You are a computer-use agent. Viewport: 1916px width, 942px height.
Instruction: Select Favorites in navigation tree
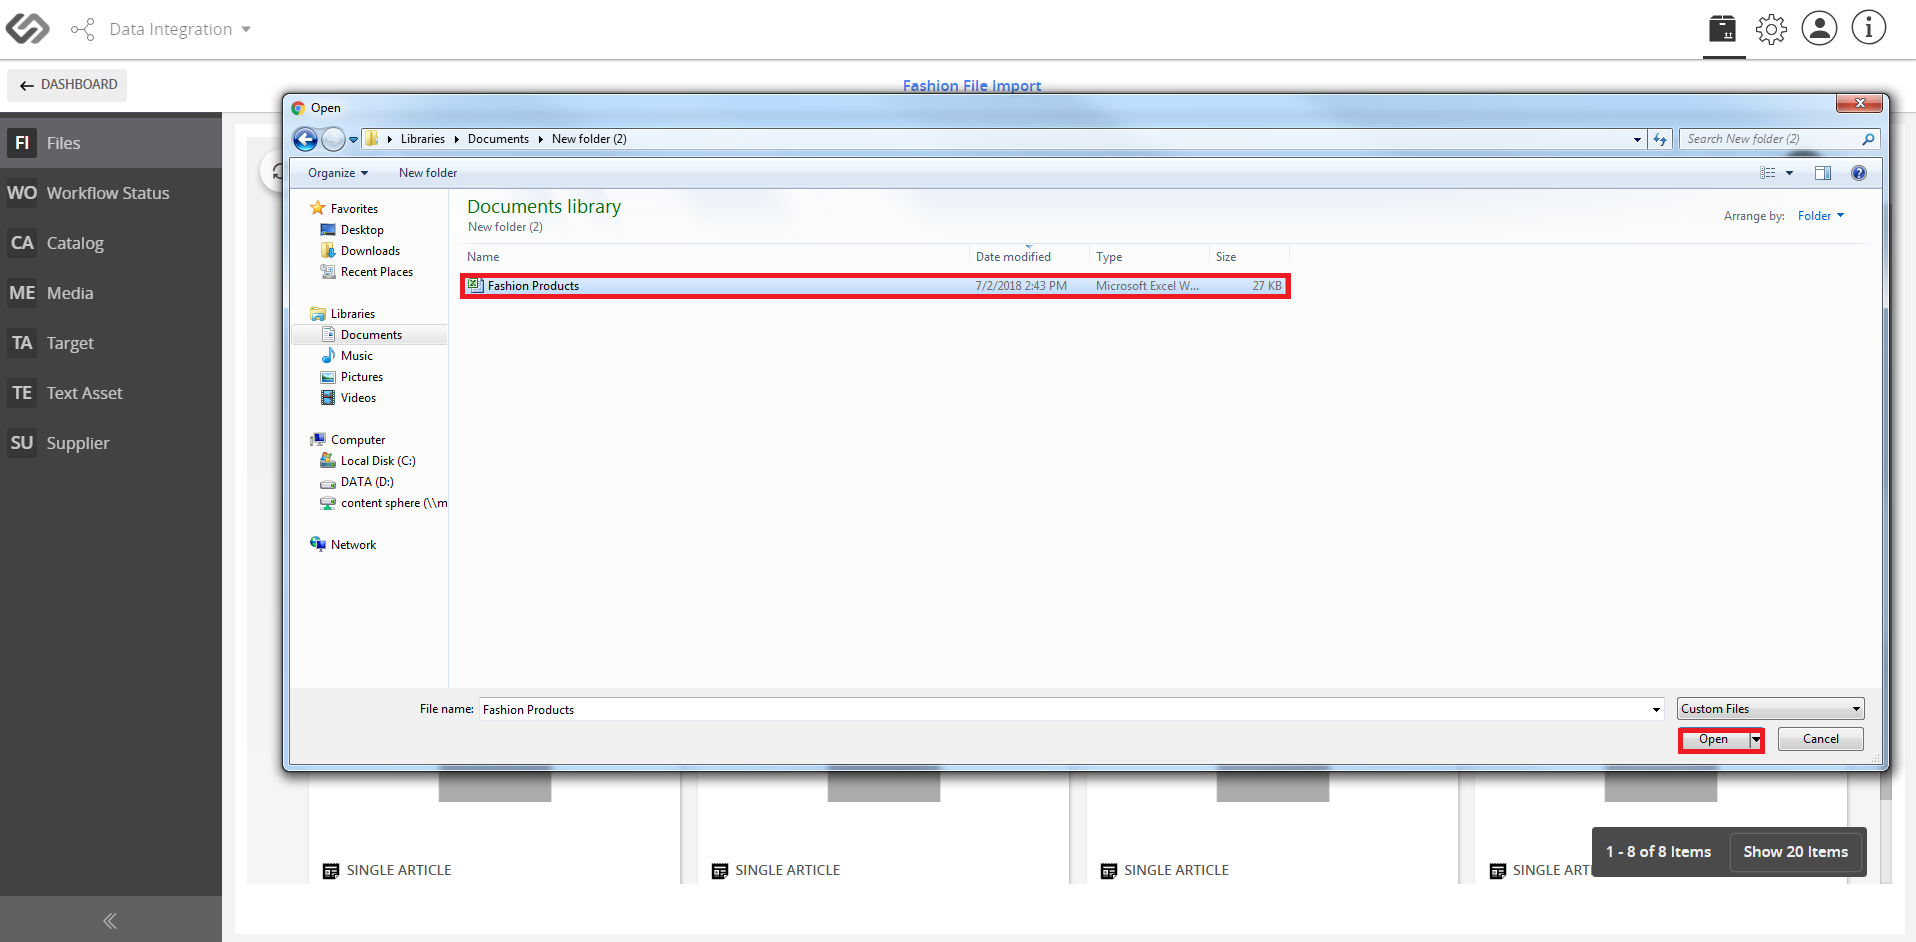click(354, 209)
